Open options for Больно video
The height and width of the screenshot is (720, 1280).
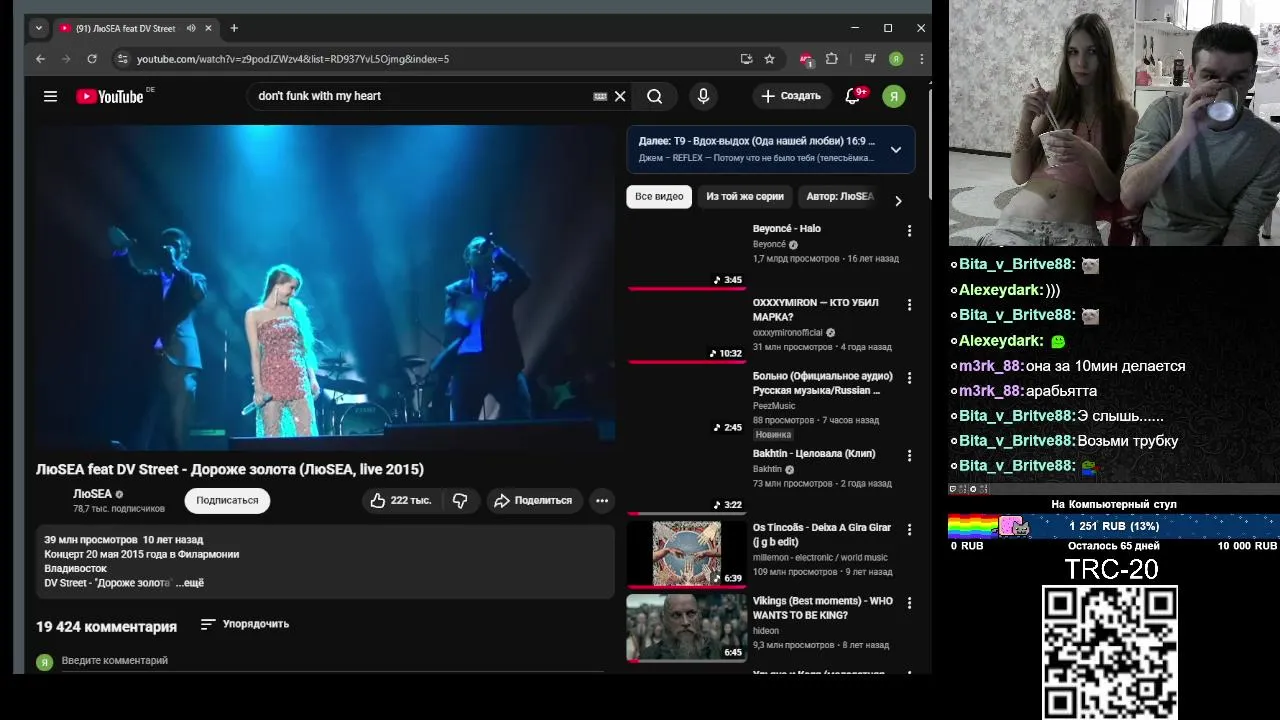(x=909, y=378)
